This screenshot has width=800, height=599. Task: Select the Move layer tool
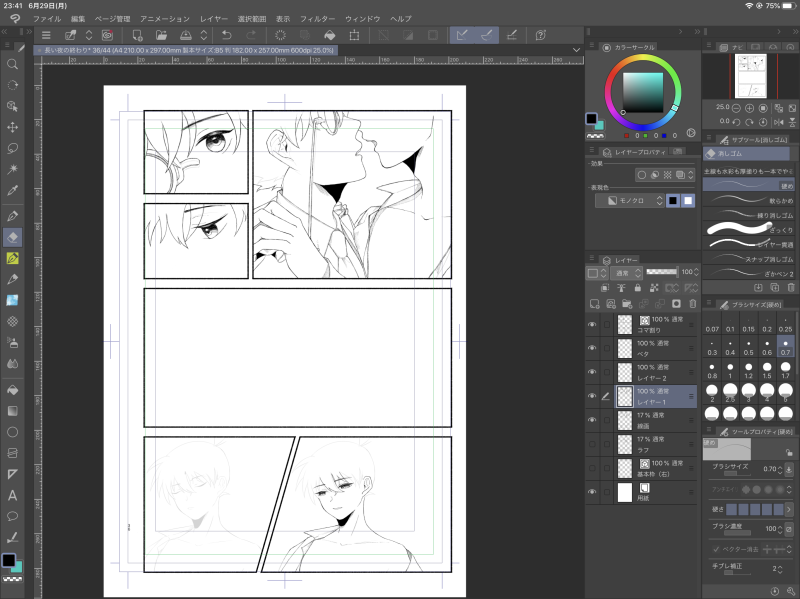tap(13, 127)
